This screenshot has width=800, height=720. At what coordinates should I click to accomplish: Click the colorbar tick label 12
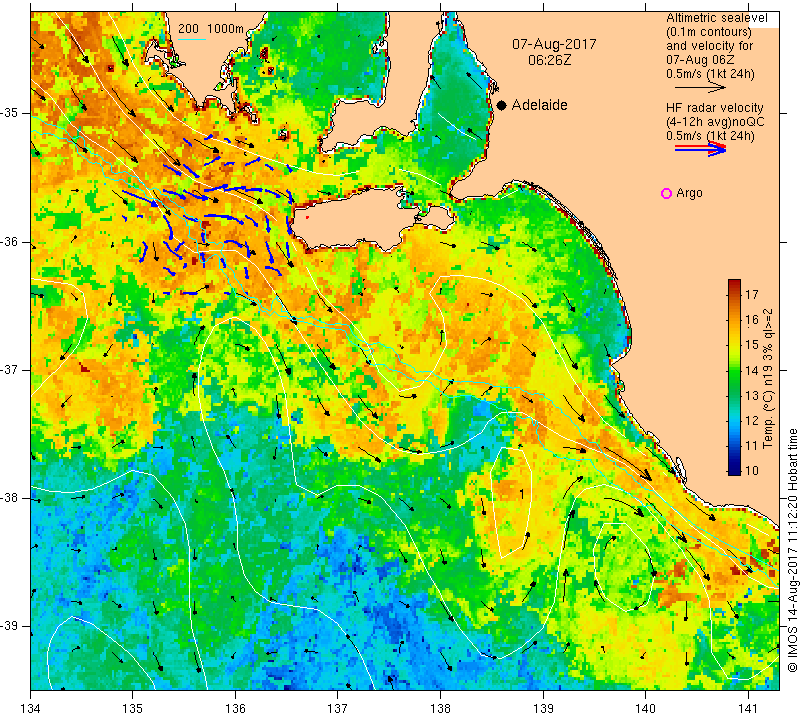coord(752,420)
